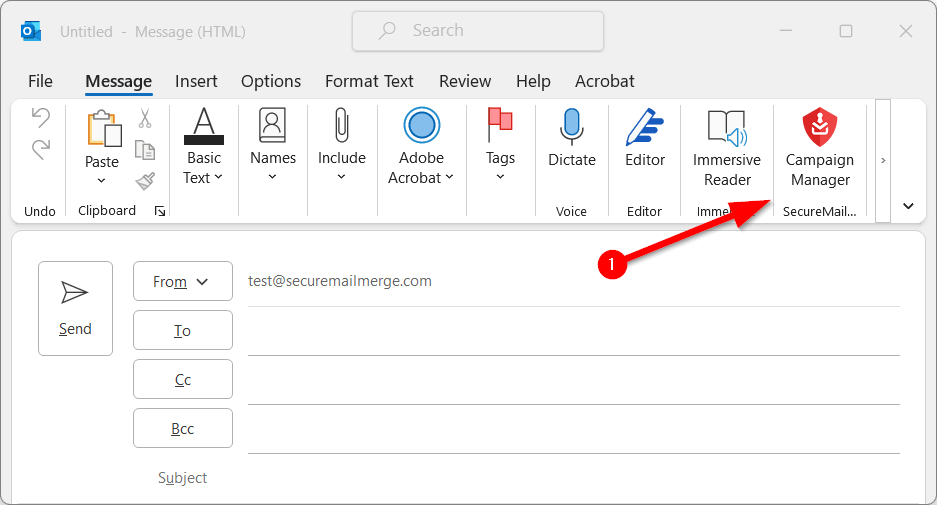The height and width of the screenshot is (505, 937).
Task: Select the Format Painter brush
Action: point(145,181)
